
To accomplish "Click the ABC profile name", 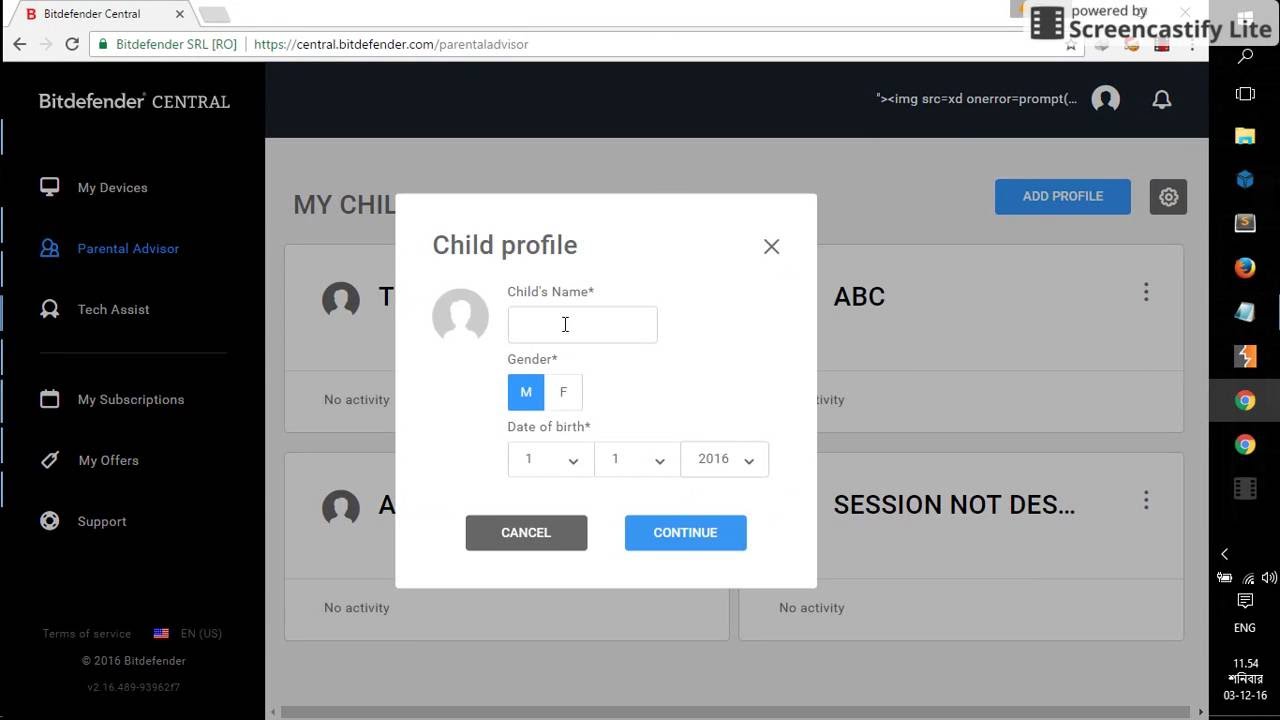I will click(x=859, y=297).
